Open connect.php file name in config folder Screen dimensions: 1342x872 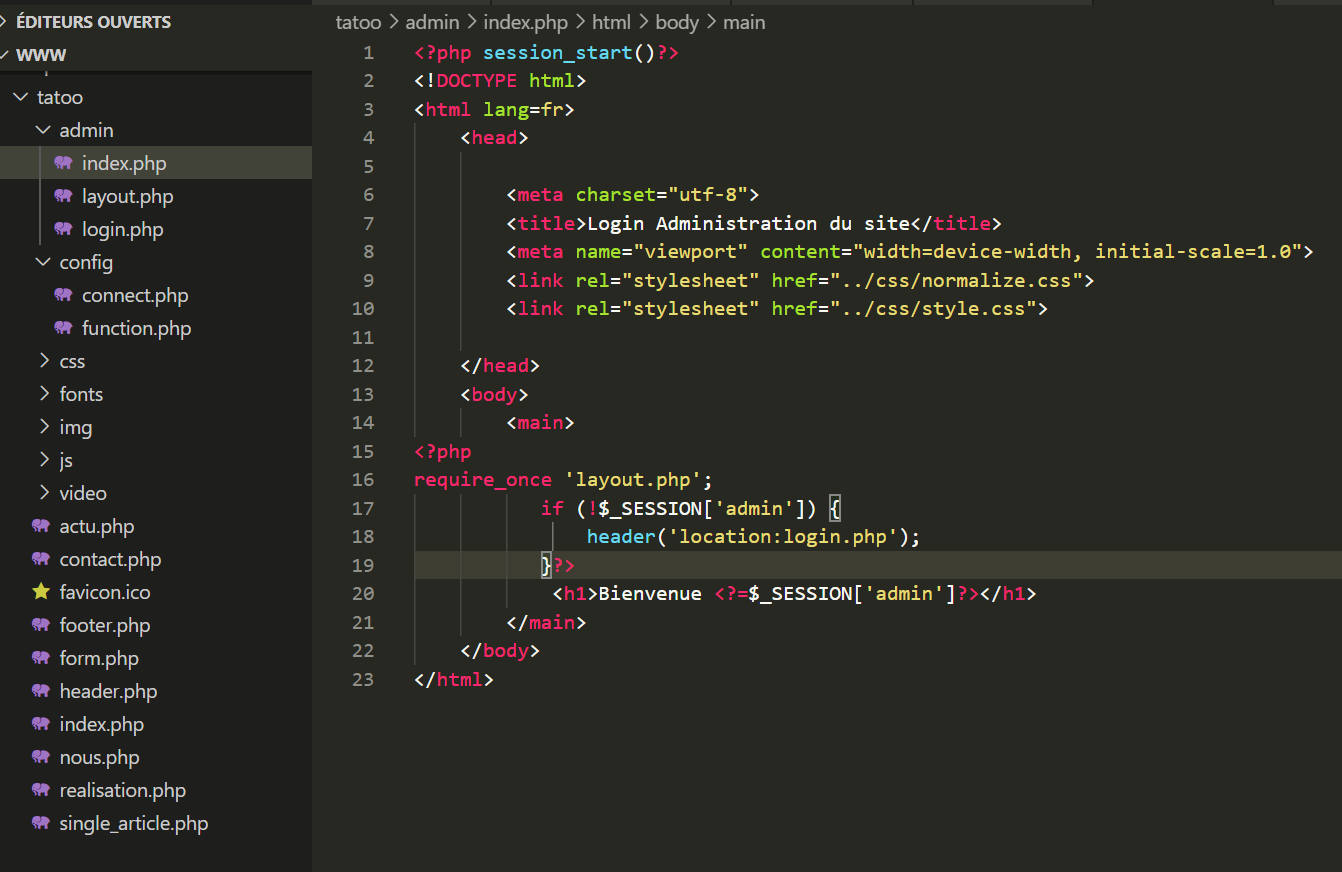click(135, 295)
